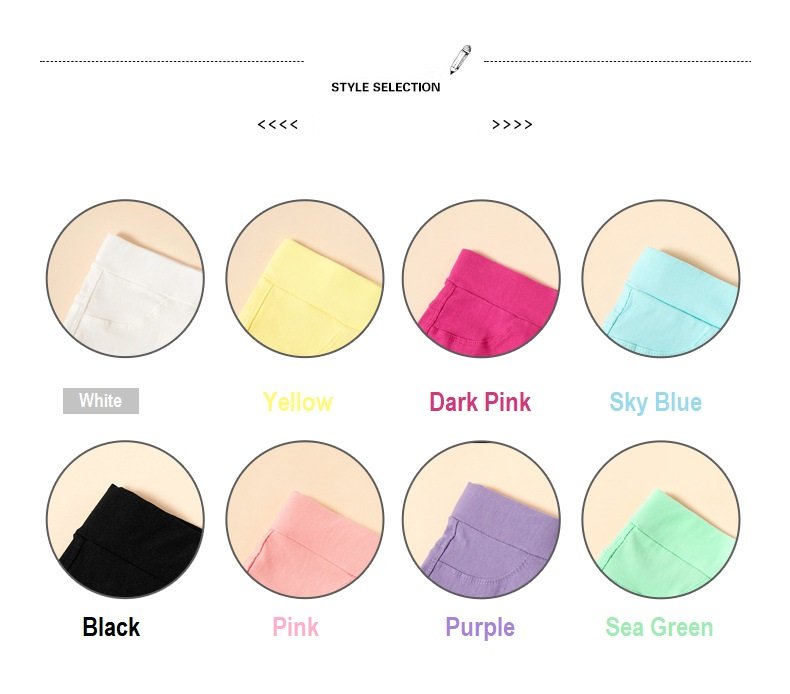This screenshot has width=790, height=694.
Task: Click the Black text label
Action: [111, 627]
